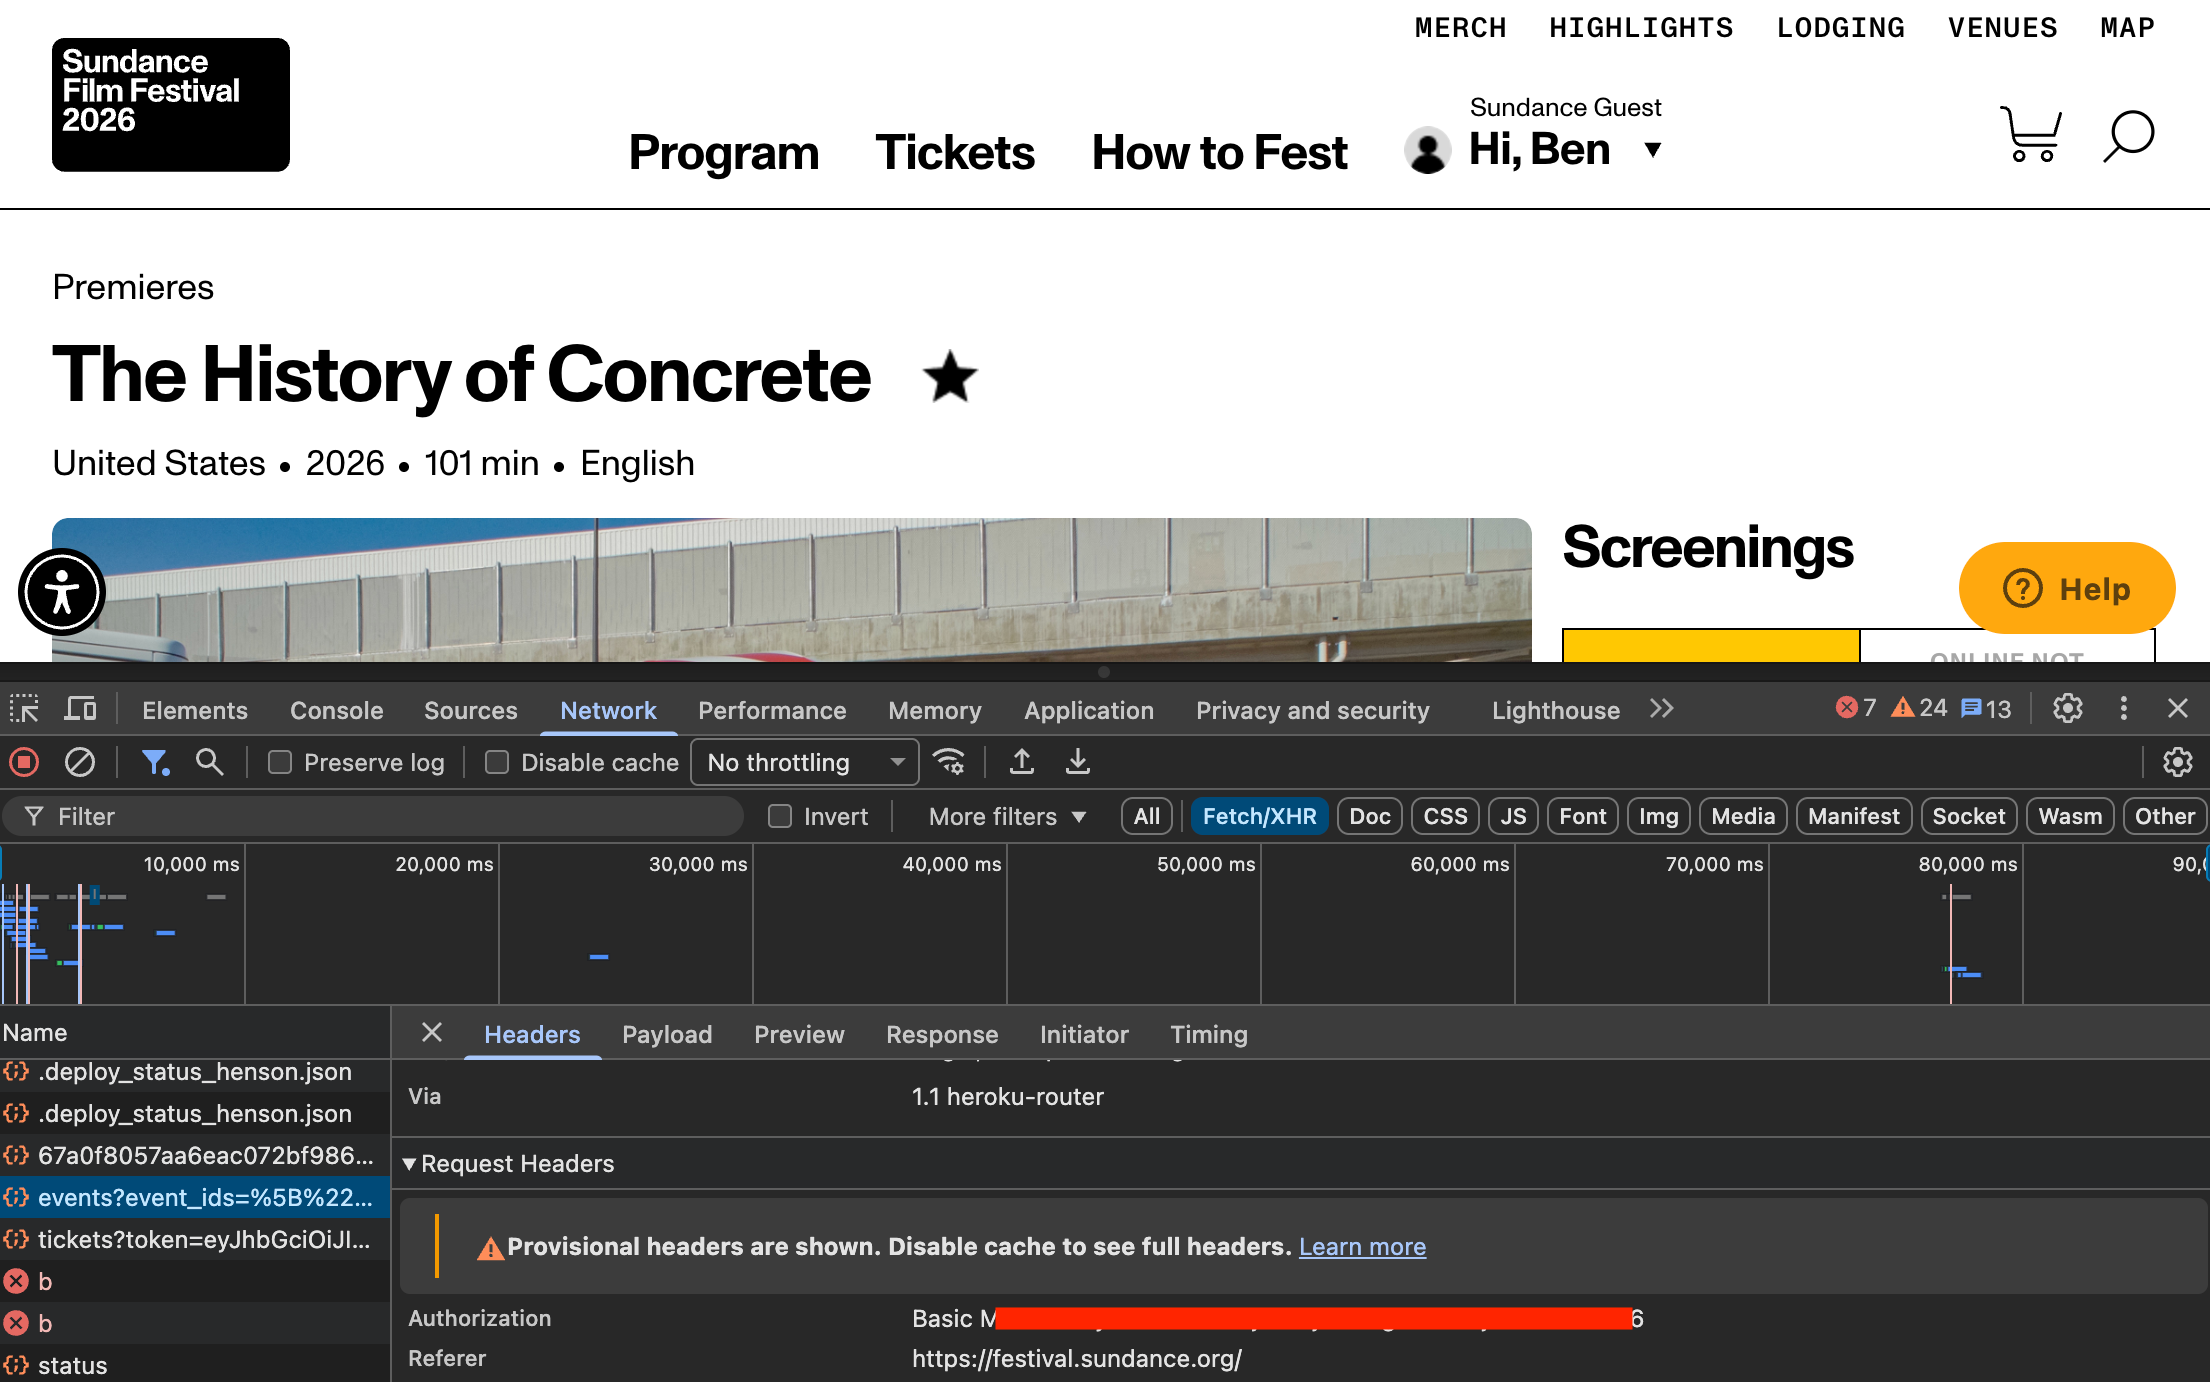Toggle the Img filter chip
Image resolution: width=2210 pixels, height=1382 pixels.
pyautogui.click(x=1658, y=816)
